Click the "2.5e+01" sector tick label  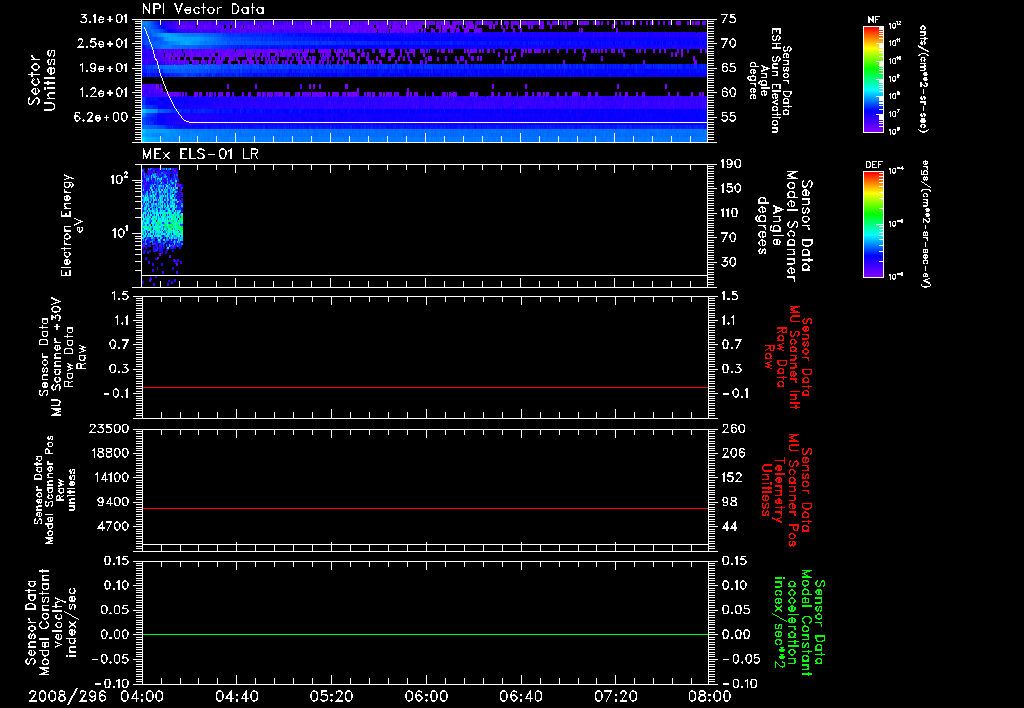click(x=104, y=43)
